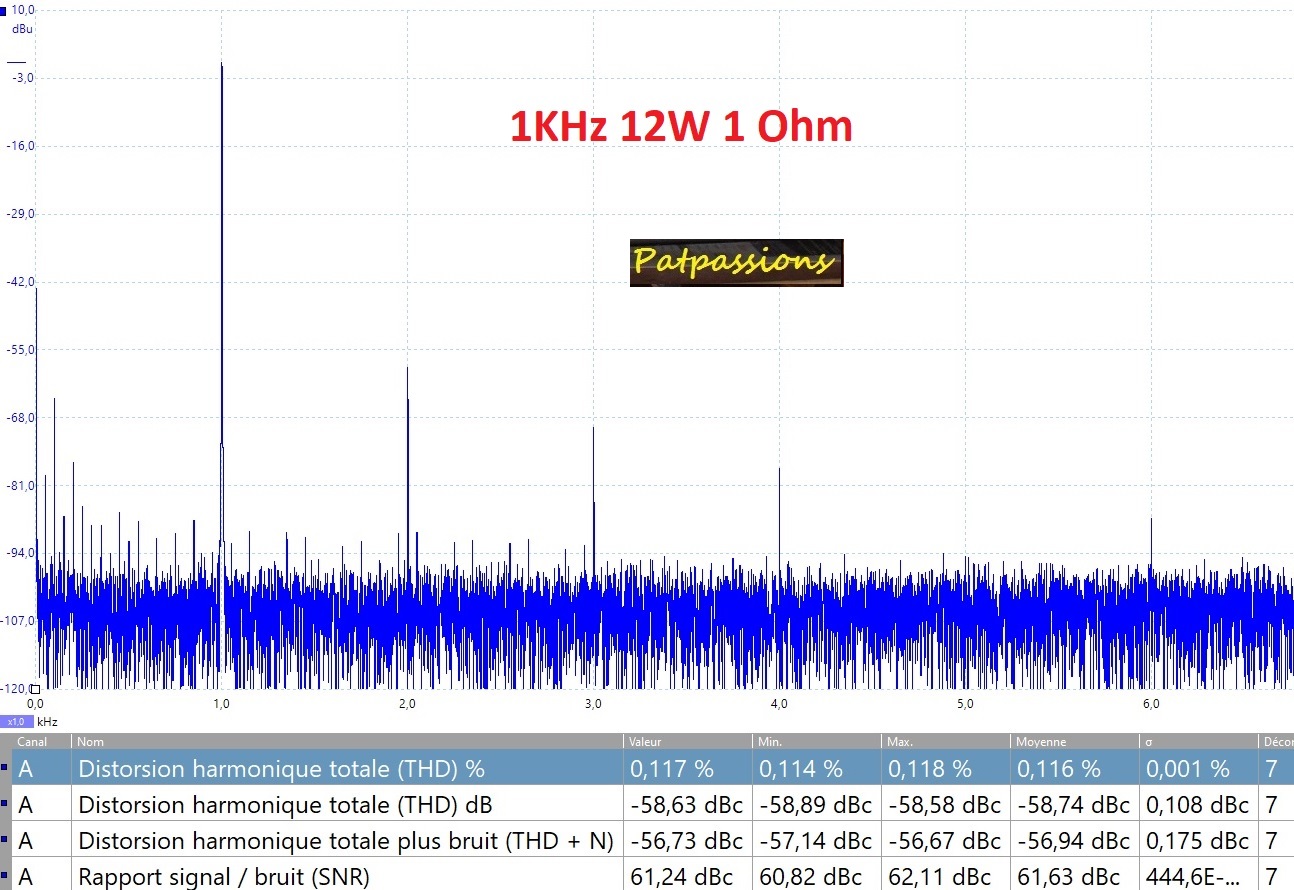Click the Moyenne column header
This screenshot has height=890, width=1294.
pos(1041,742)
